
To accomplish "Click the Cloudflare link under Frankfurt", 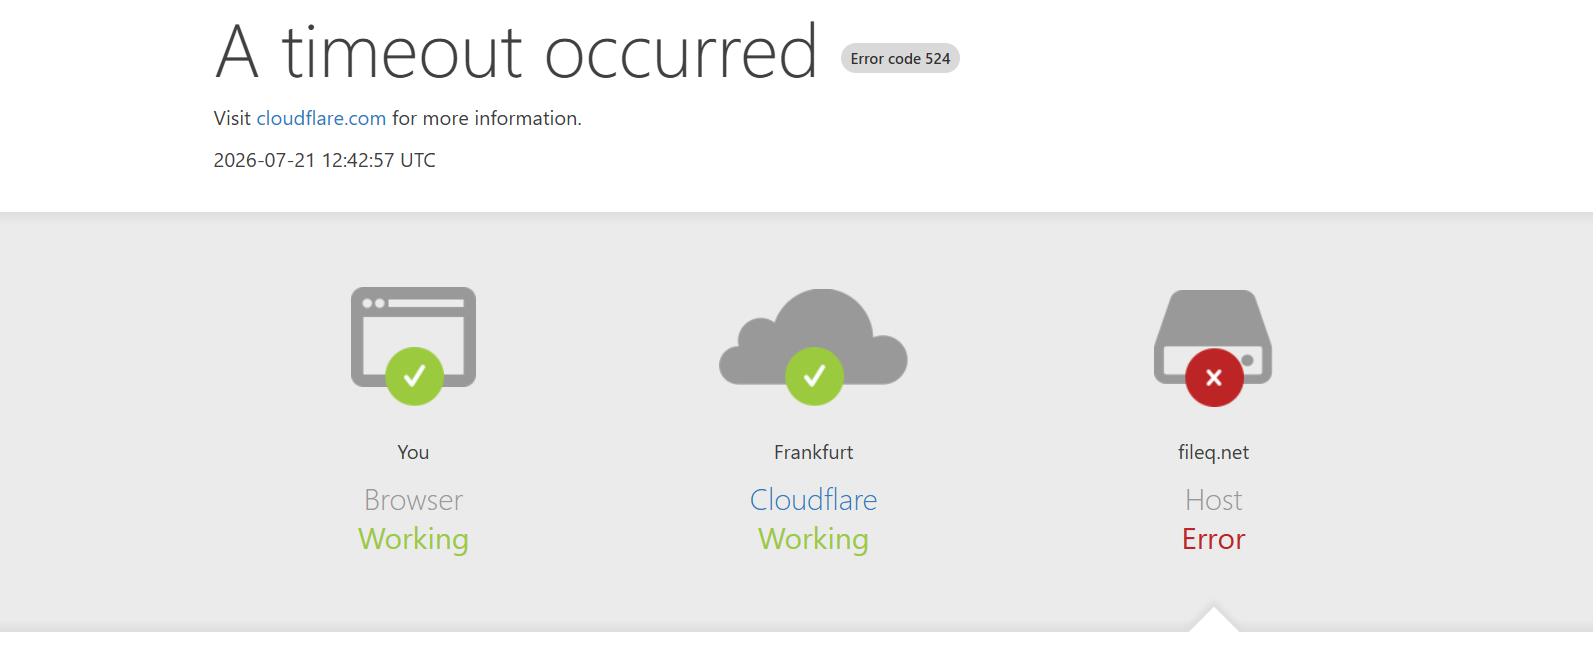I will (813, 500).
